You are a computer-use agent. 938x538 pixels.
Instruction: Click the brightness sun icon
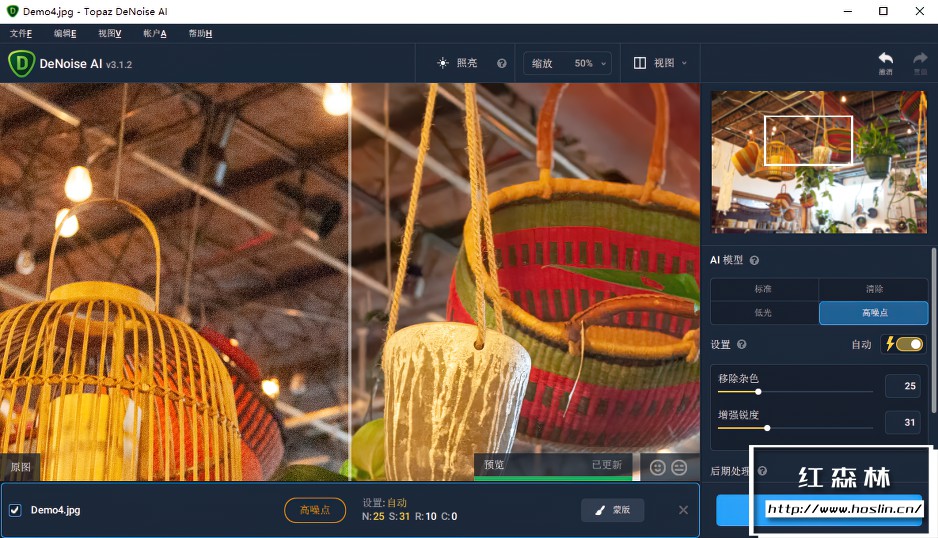pos(443,63)
